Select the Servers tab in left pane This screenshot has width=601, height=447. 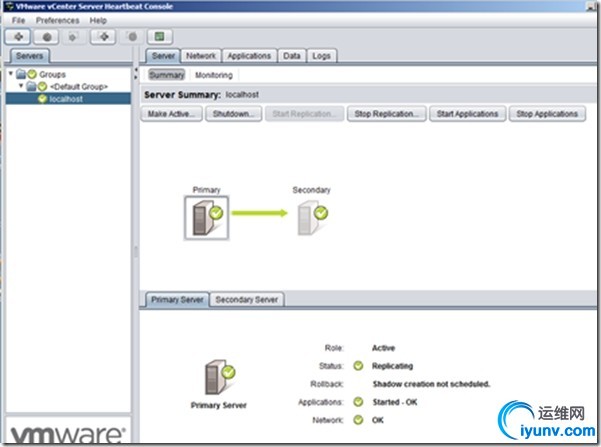[30, 56]
